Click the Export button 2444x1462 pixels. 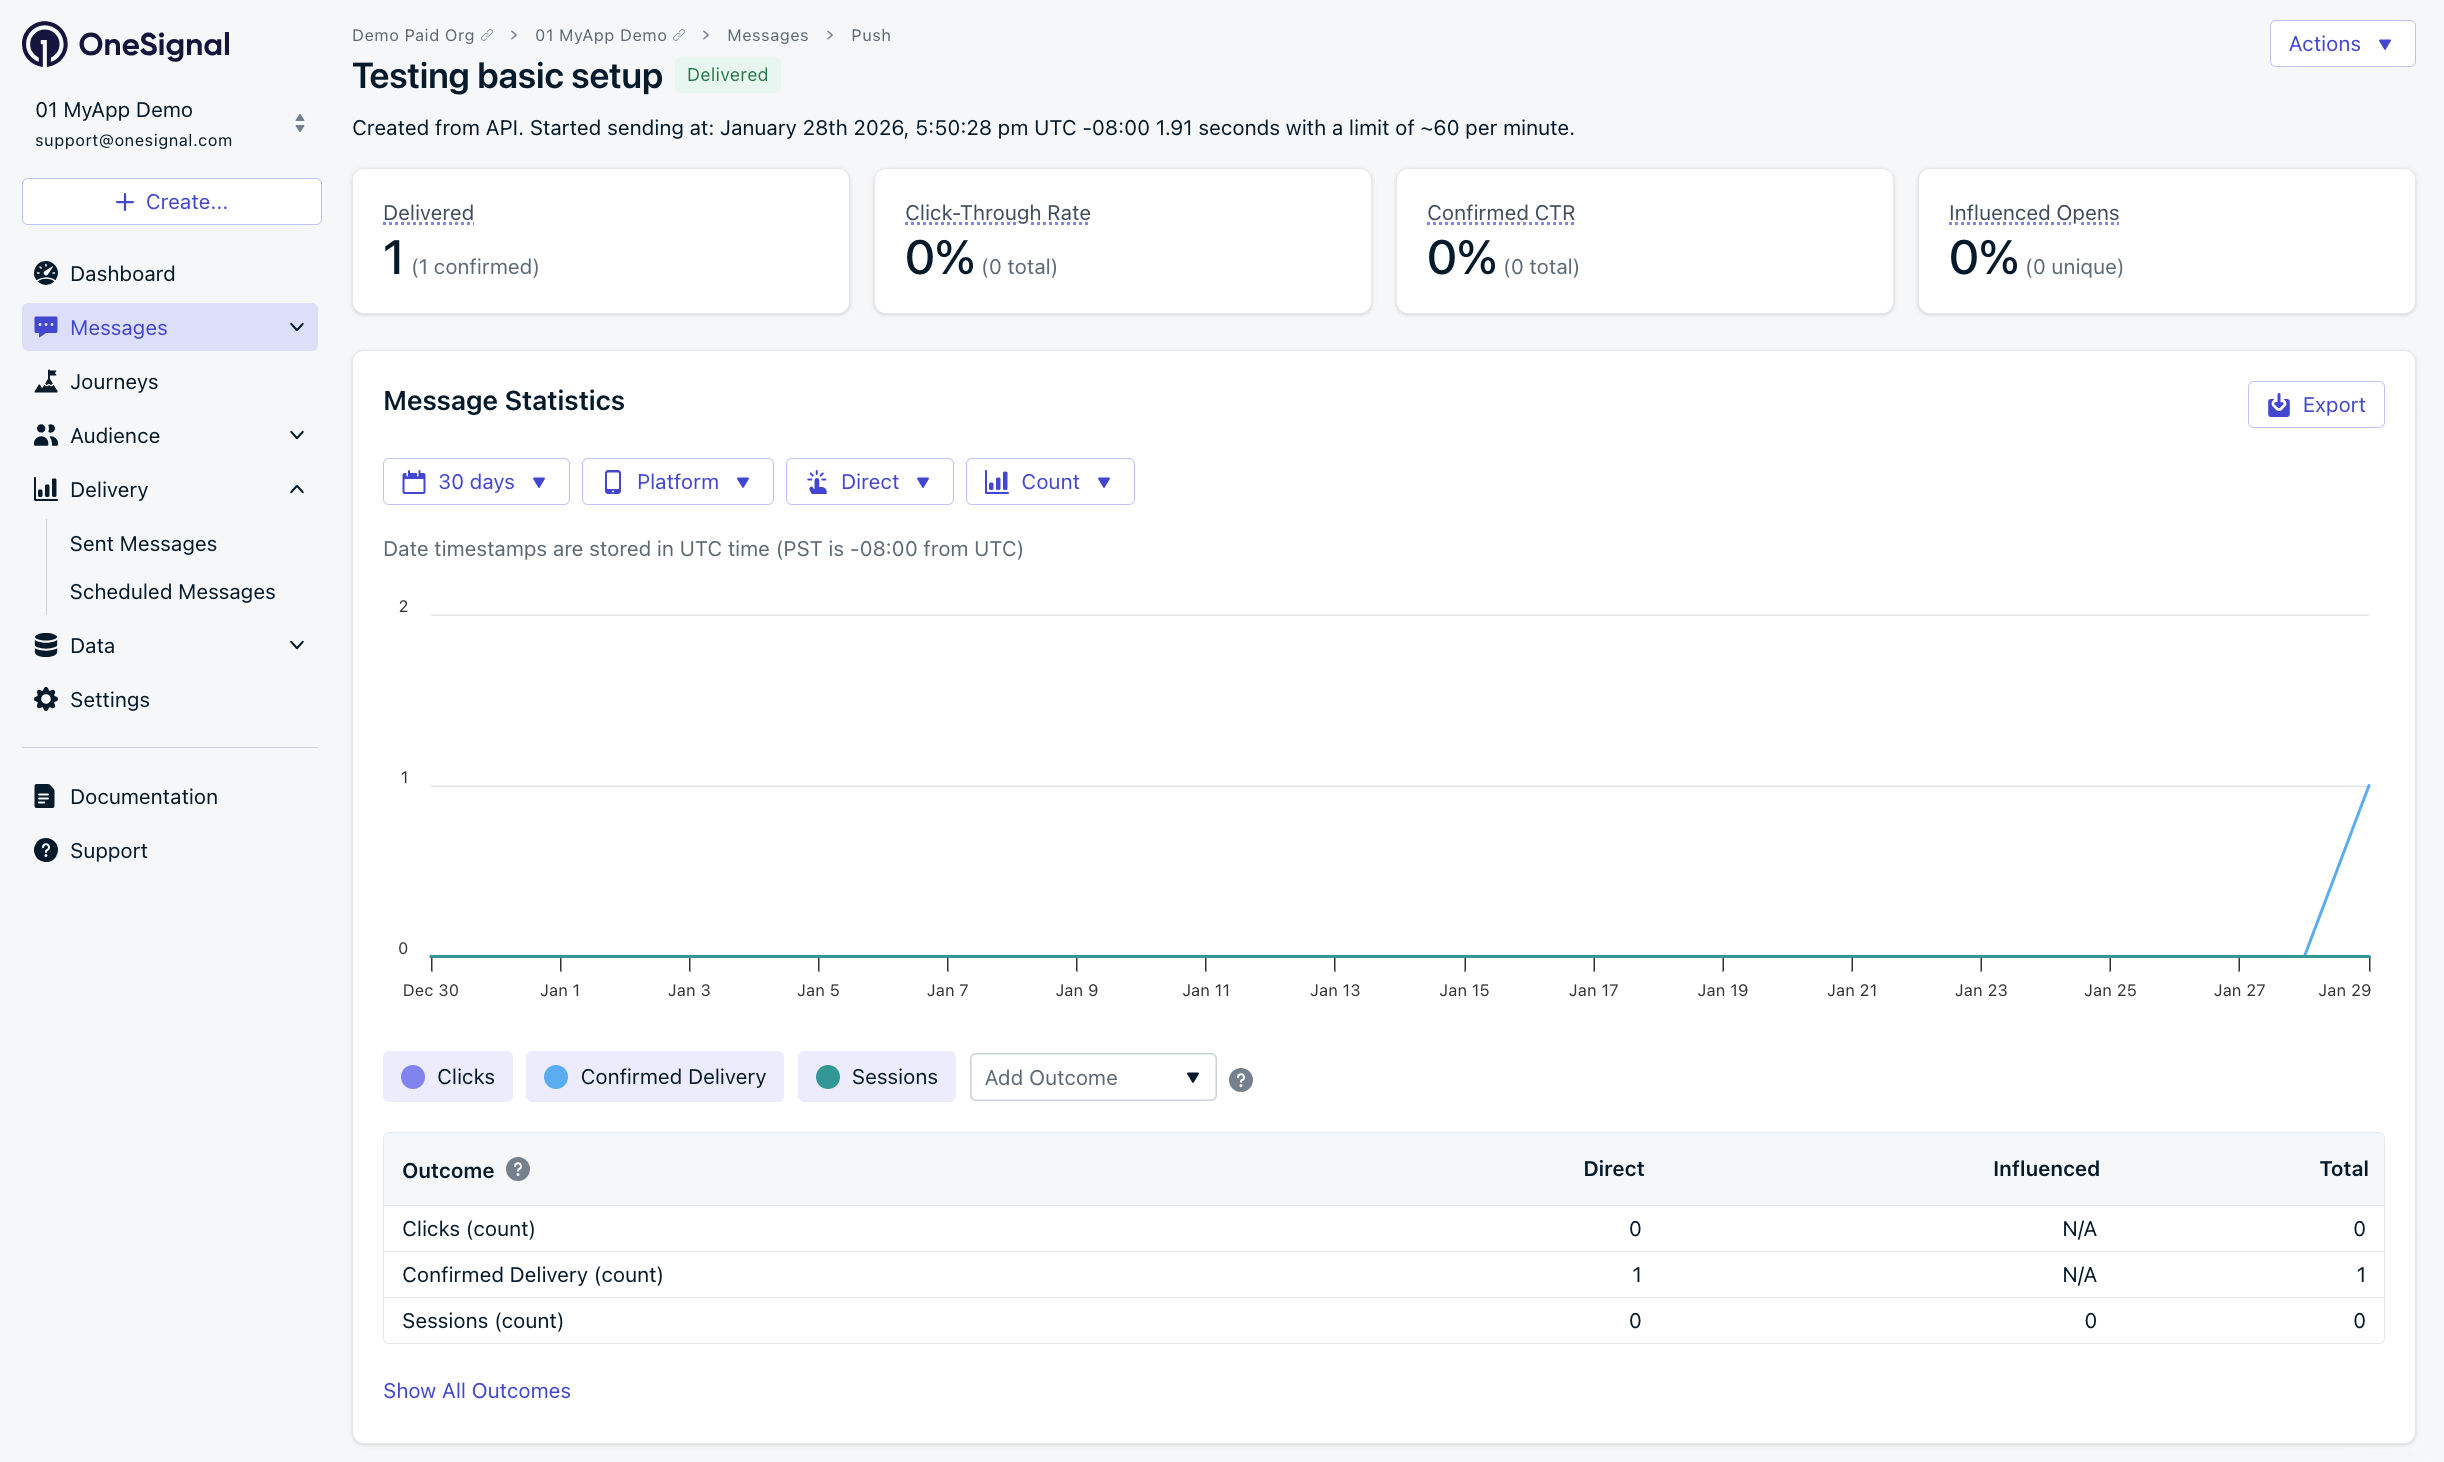[2316, 404]
